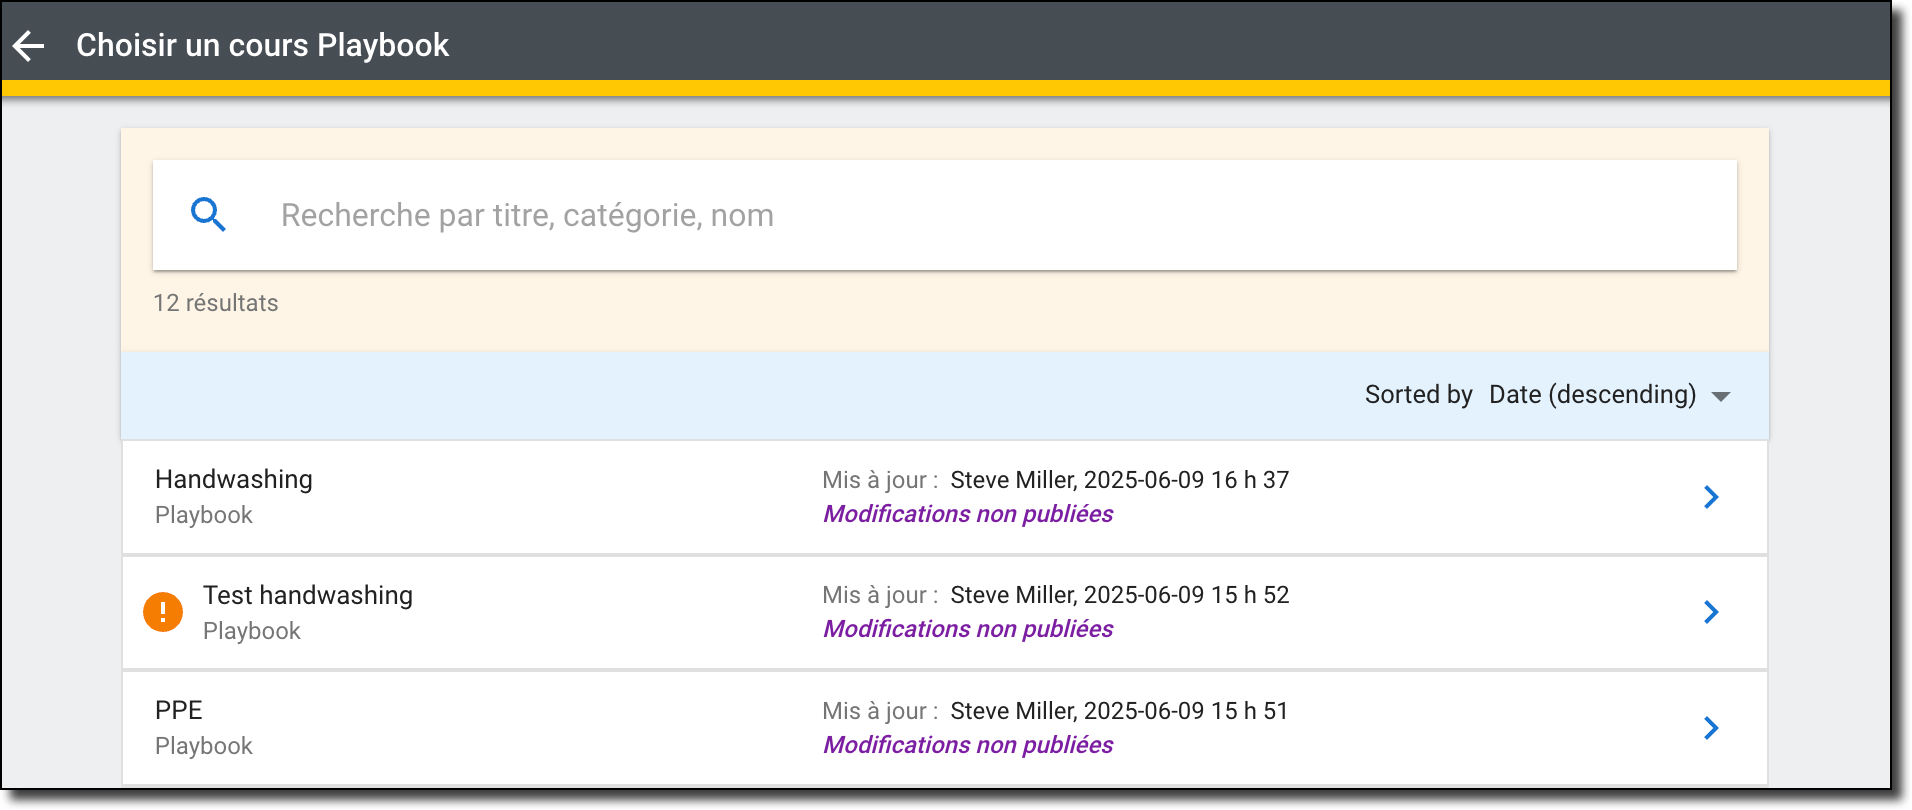Click the Playbook category under PPE
Screen dimensions: 1912x810
point(204,746)
